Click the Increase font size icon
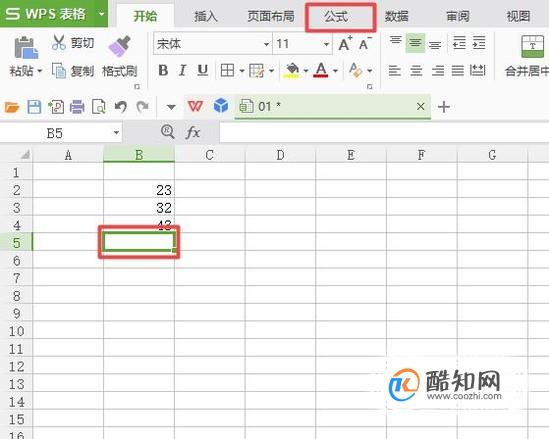 (346, 43)
